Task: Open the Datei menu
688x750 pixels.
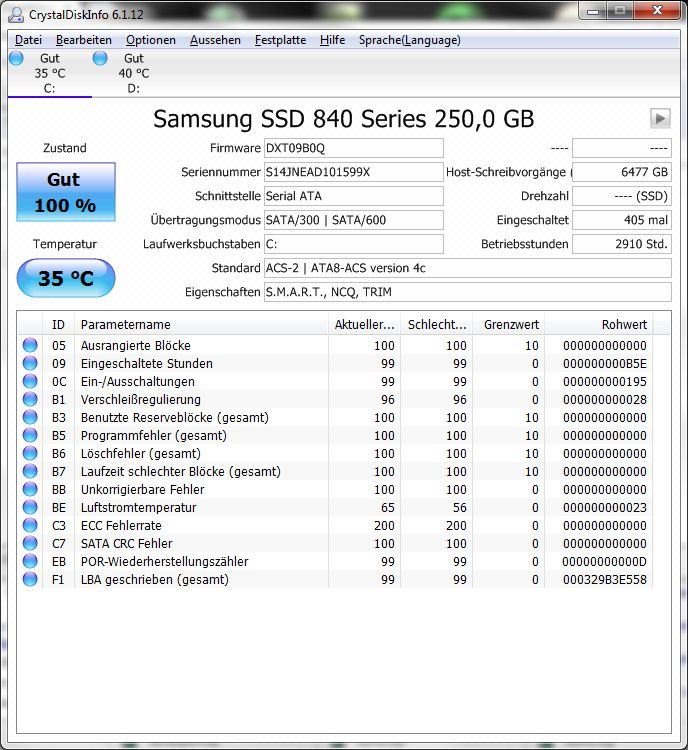Action: [x=28, y=40]
